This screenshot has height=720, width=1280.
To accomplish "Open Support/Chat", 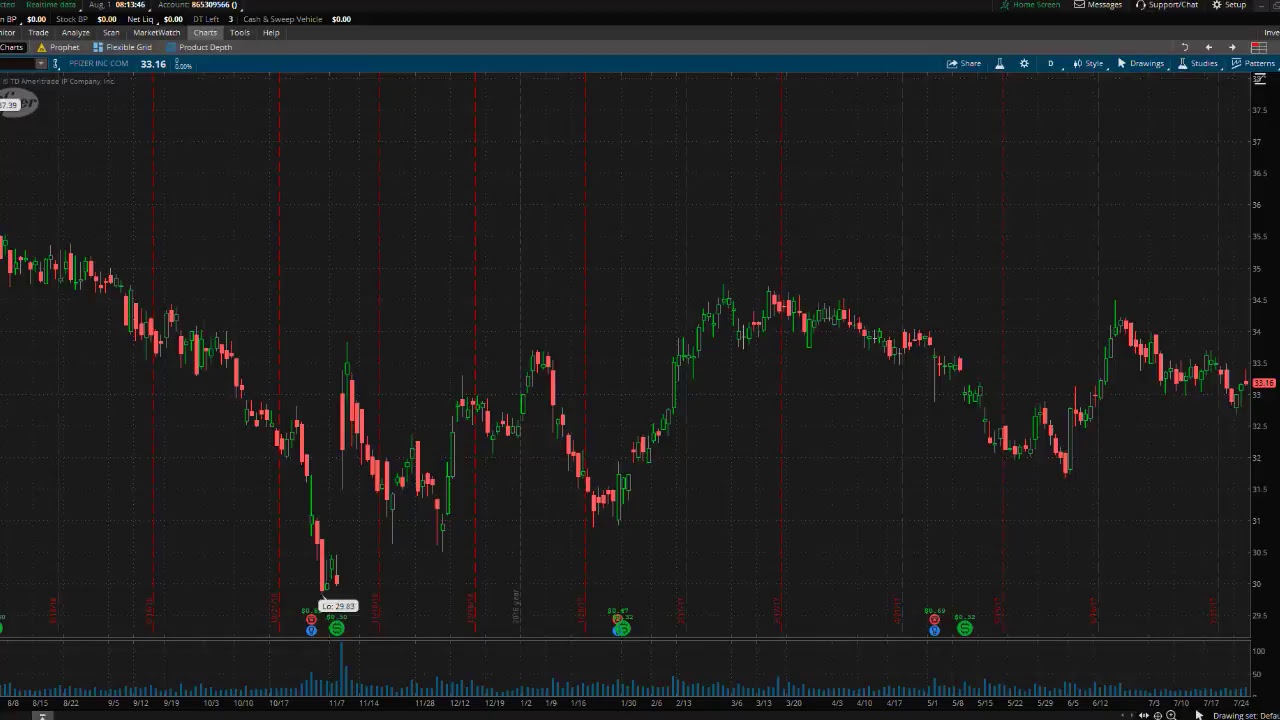I will 1166,5.
